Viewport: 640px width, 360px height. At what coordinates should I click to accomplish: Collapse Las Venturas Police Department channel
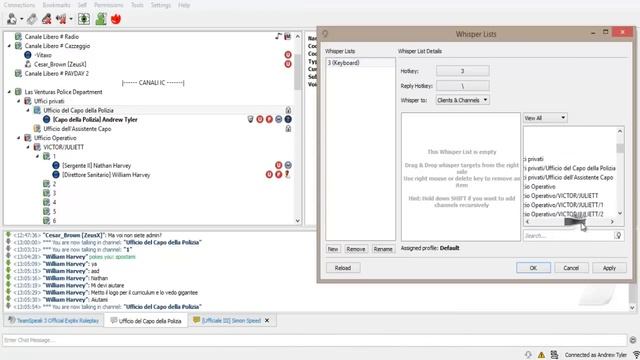click(9, 92)
